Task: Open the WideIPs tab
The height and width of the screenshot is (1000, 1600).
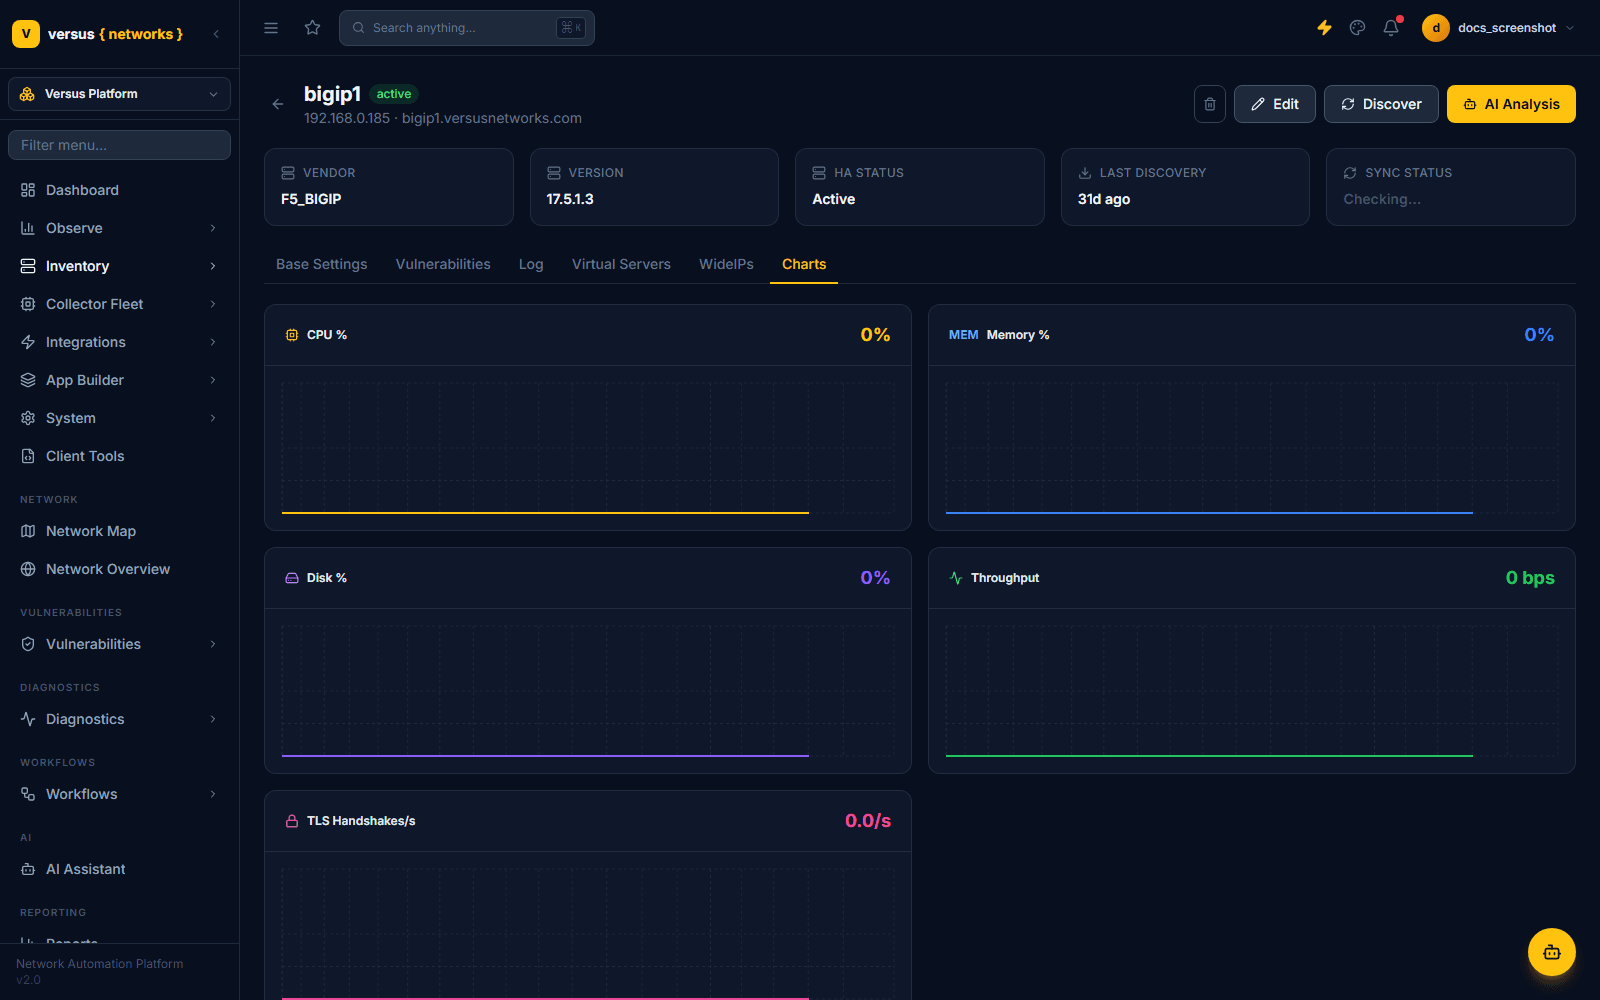Action: pos(726,264)
